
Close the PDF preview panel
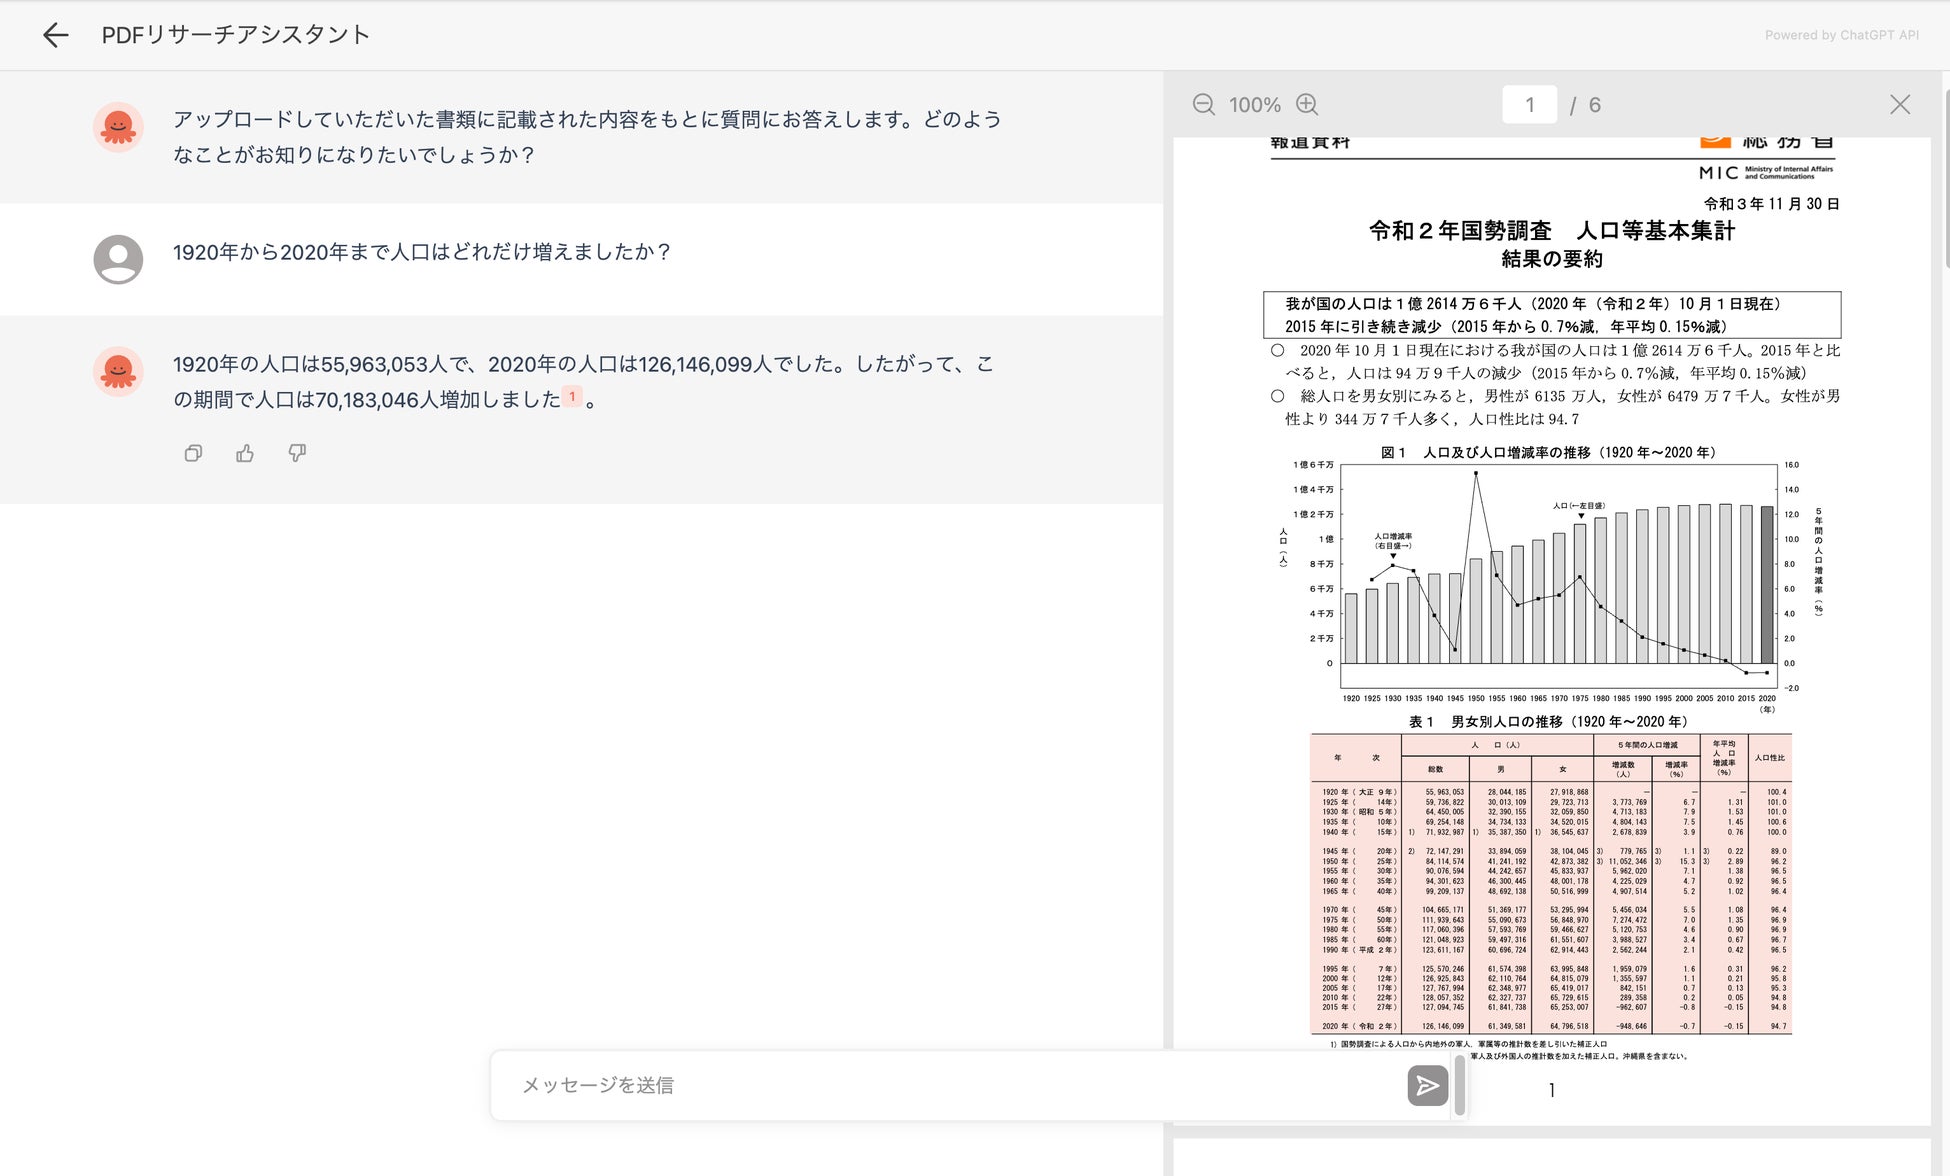tap(1900, 105)
